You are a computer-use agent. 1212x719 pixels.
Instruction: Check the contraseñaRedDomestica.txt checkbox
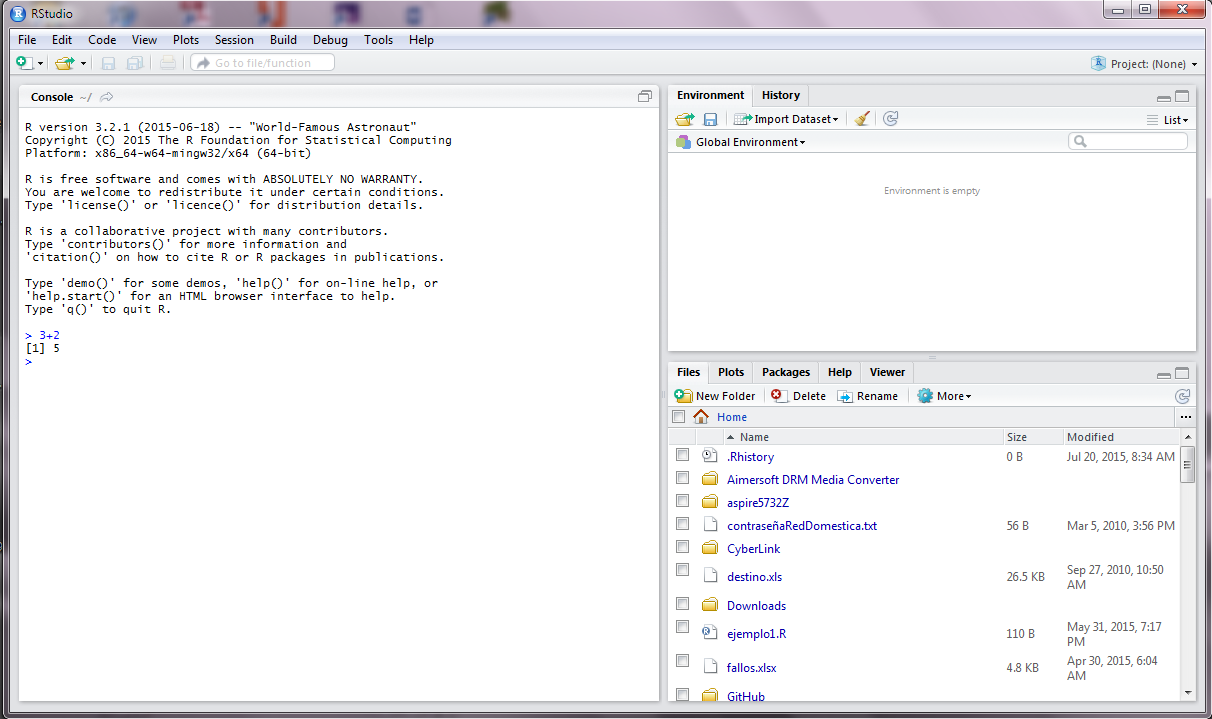(682, 524)
